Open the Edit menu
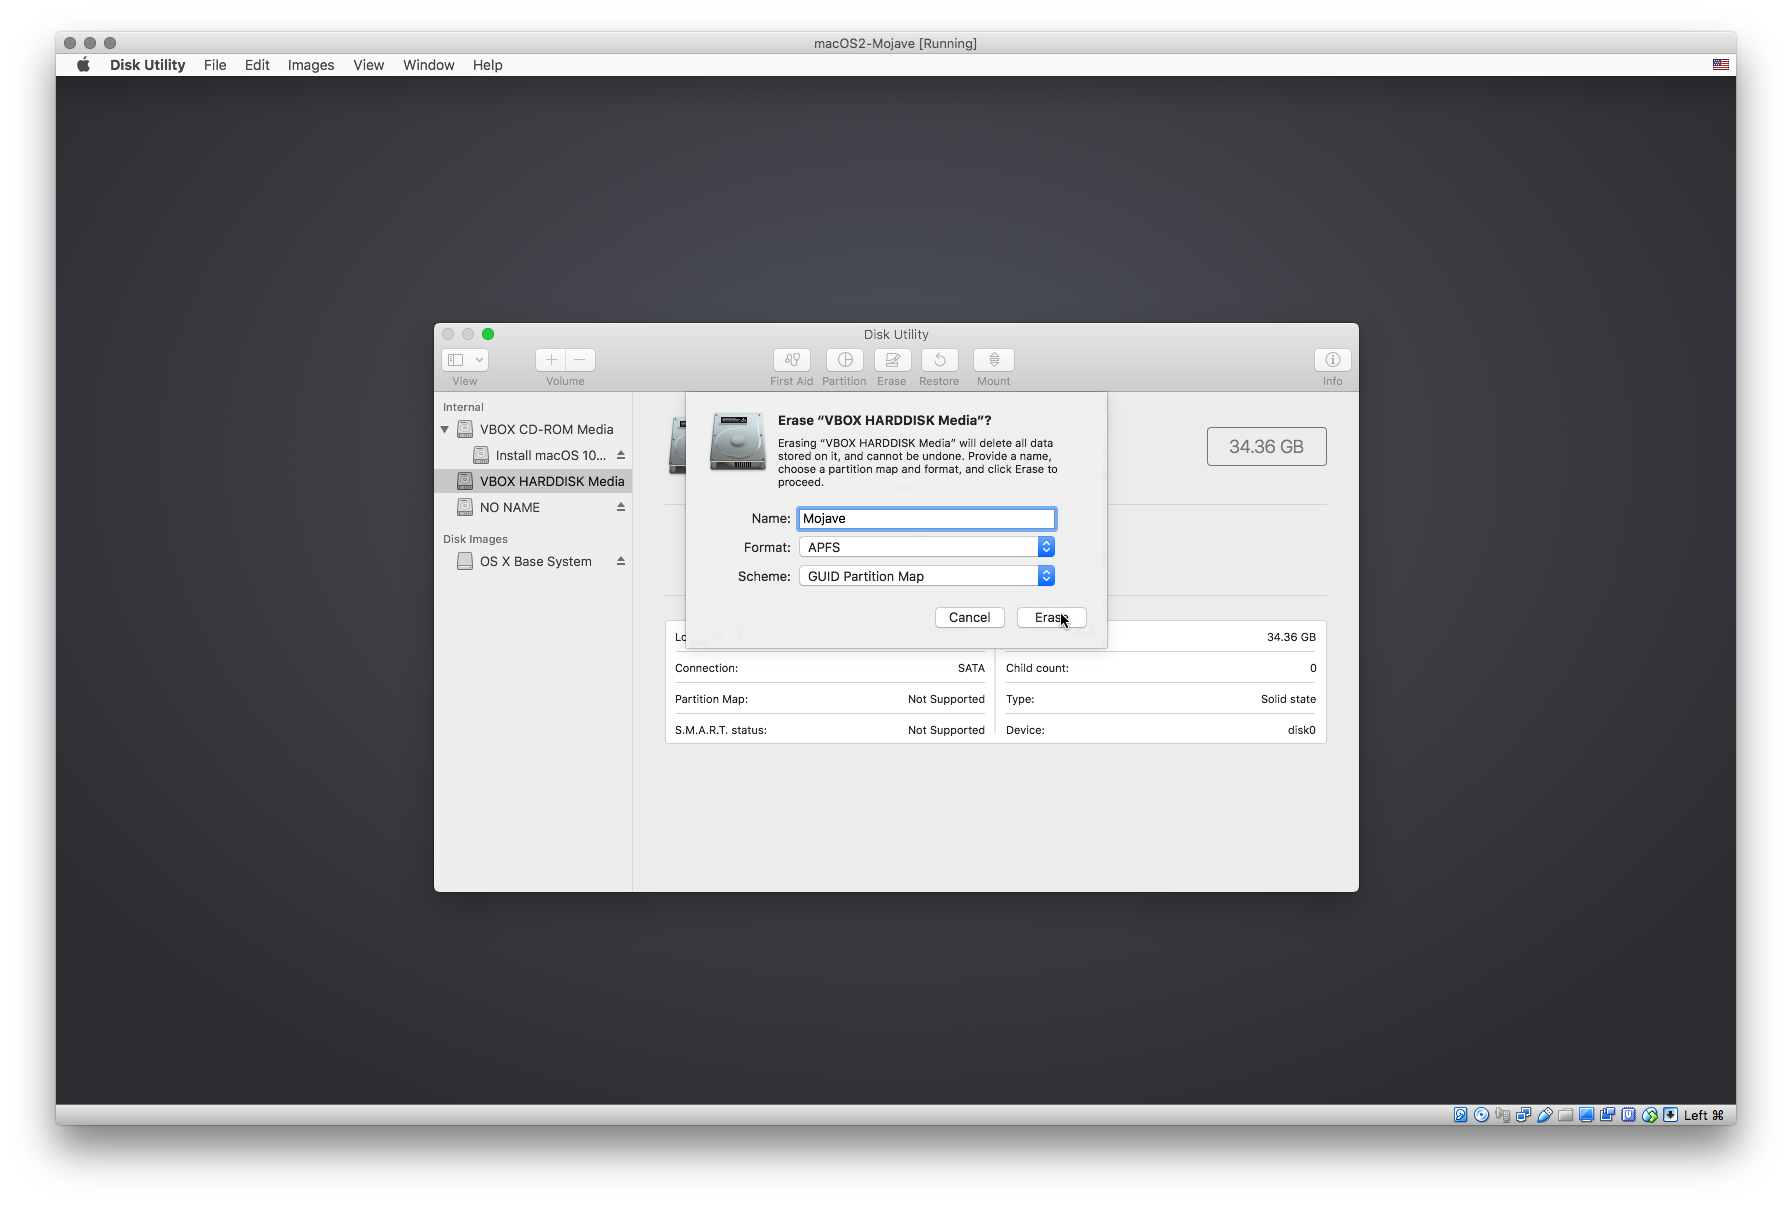The image size is (1792, 1205). [x=257, y=65]
